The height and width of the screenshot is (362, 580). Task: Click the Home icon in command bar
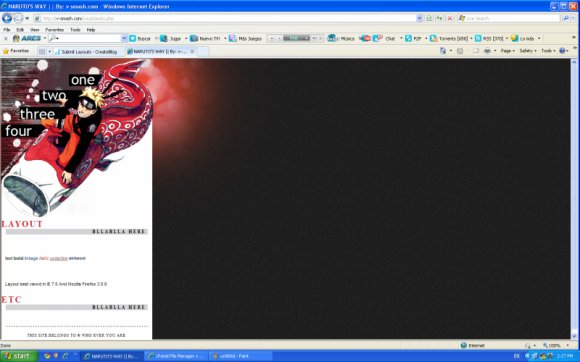tap(443, 51)
